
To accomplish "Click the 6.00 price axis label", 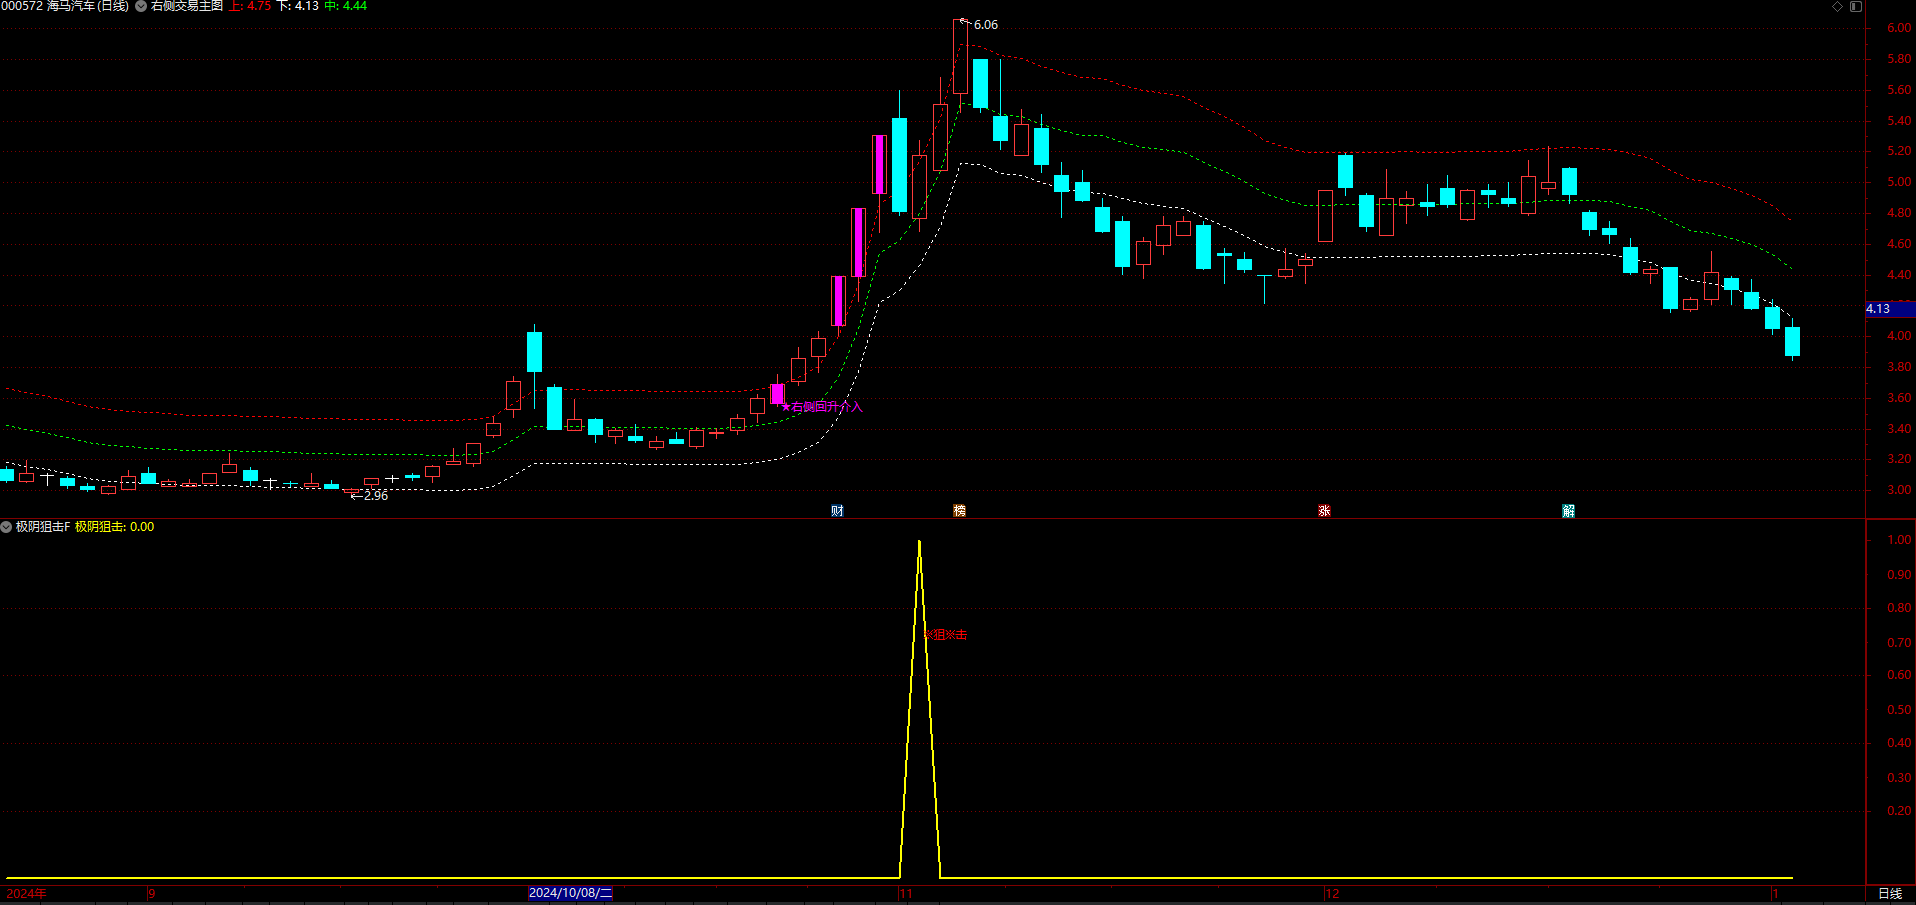I will tap(1899, 28).
